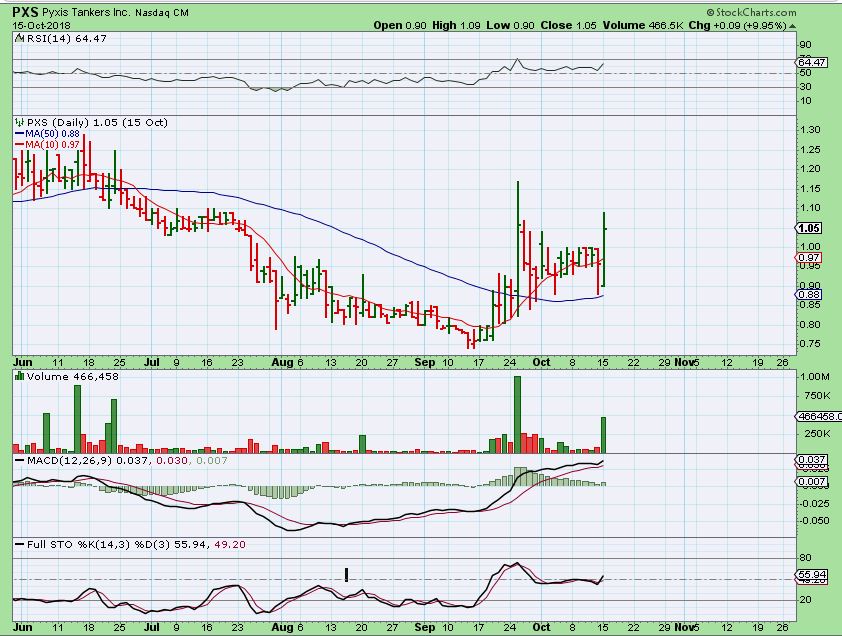Click the Sep label under the price panel
842x636 pixels.
point(425,362)
